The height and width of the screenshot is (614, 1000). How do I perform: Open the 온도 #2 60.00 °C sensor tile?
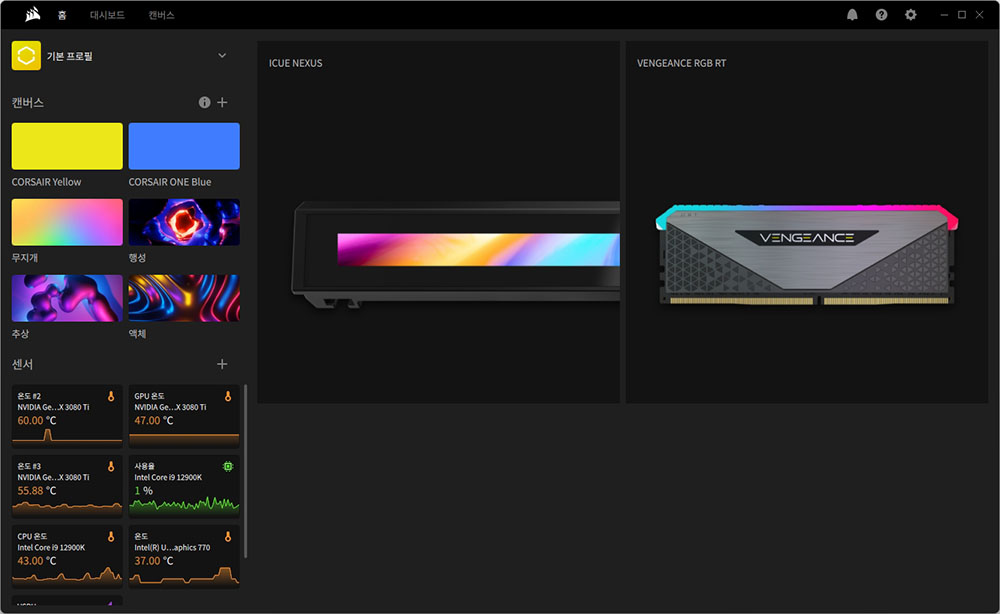click(x=67, y=416)
